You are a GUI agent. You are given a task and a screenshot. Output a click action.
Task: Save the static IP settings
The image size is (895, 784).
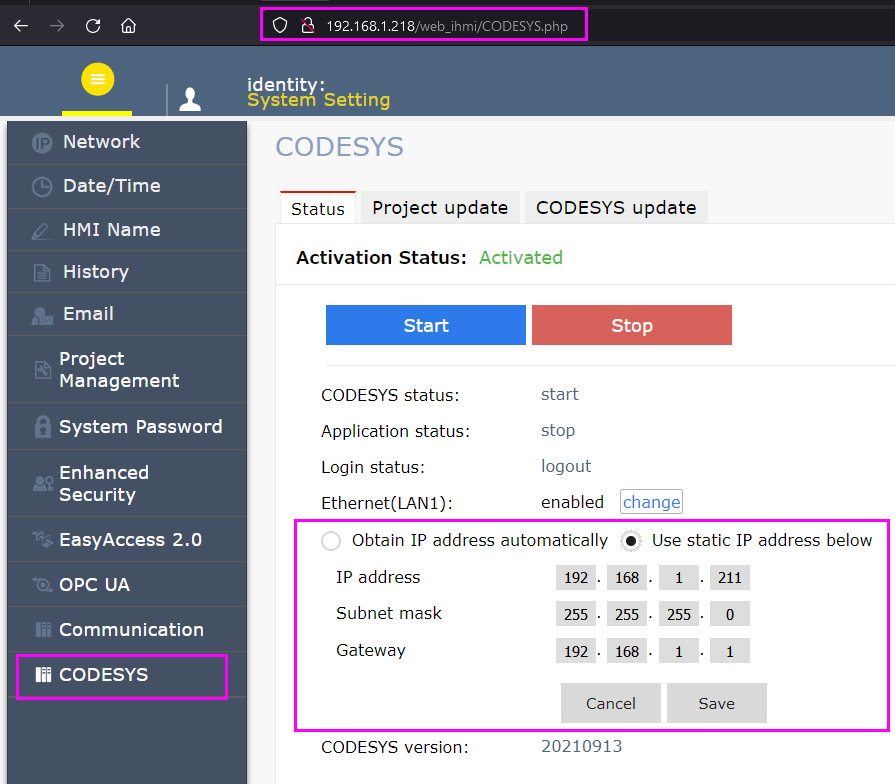[x=716, y=703]
